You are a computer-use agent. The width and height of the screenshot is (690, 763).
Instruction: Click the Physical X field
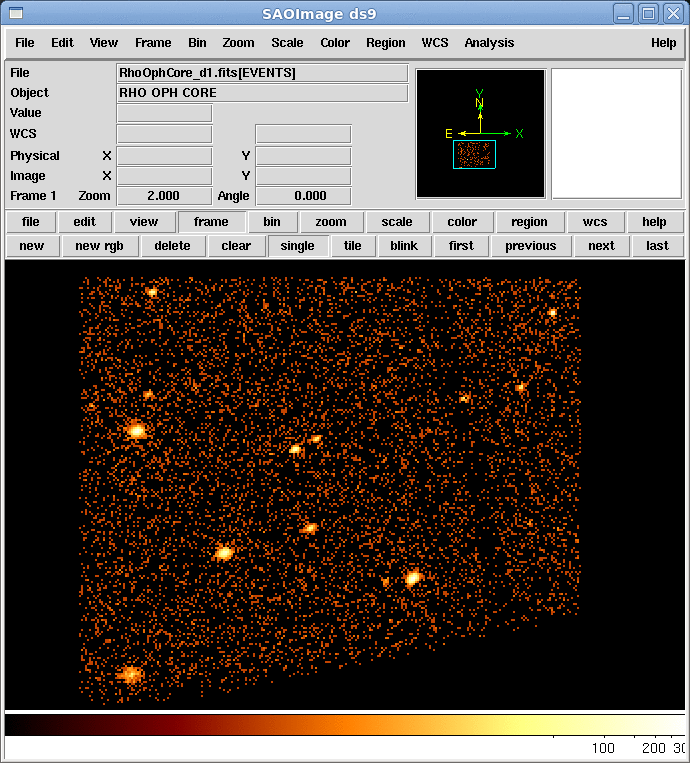pyautogui.click(x=164, y=156)
